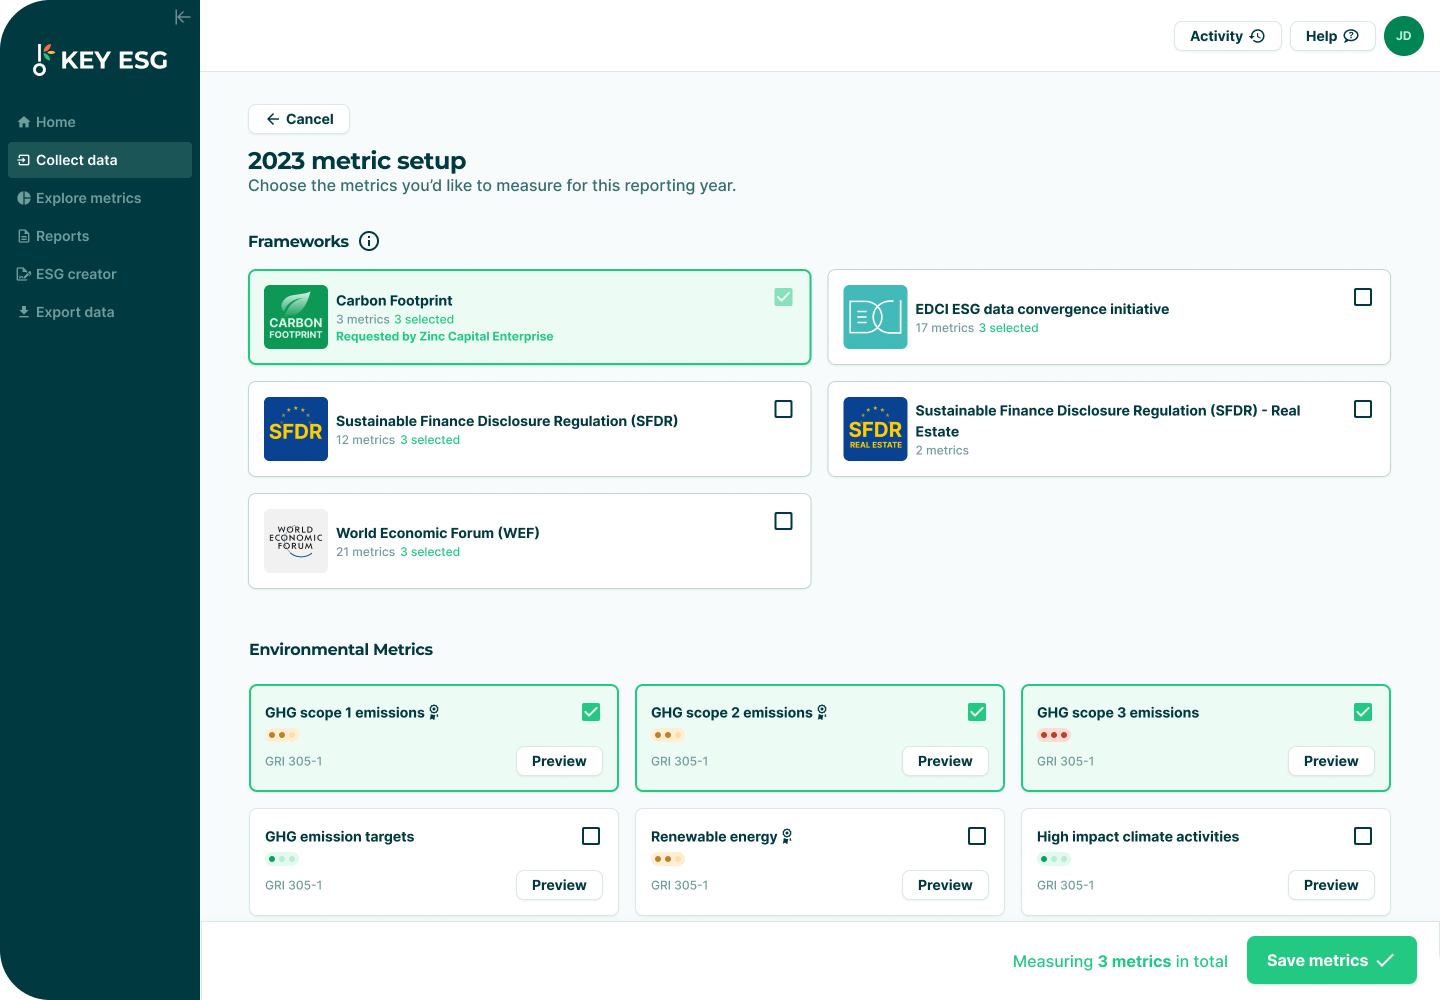Click Cancel to leave metric setup

pyautogui.click(x=298, y=119)
